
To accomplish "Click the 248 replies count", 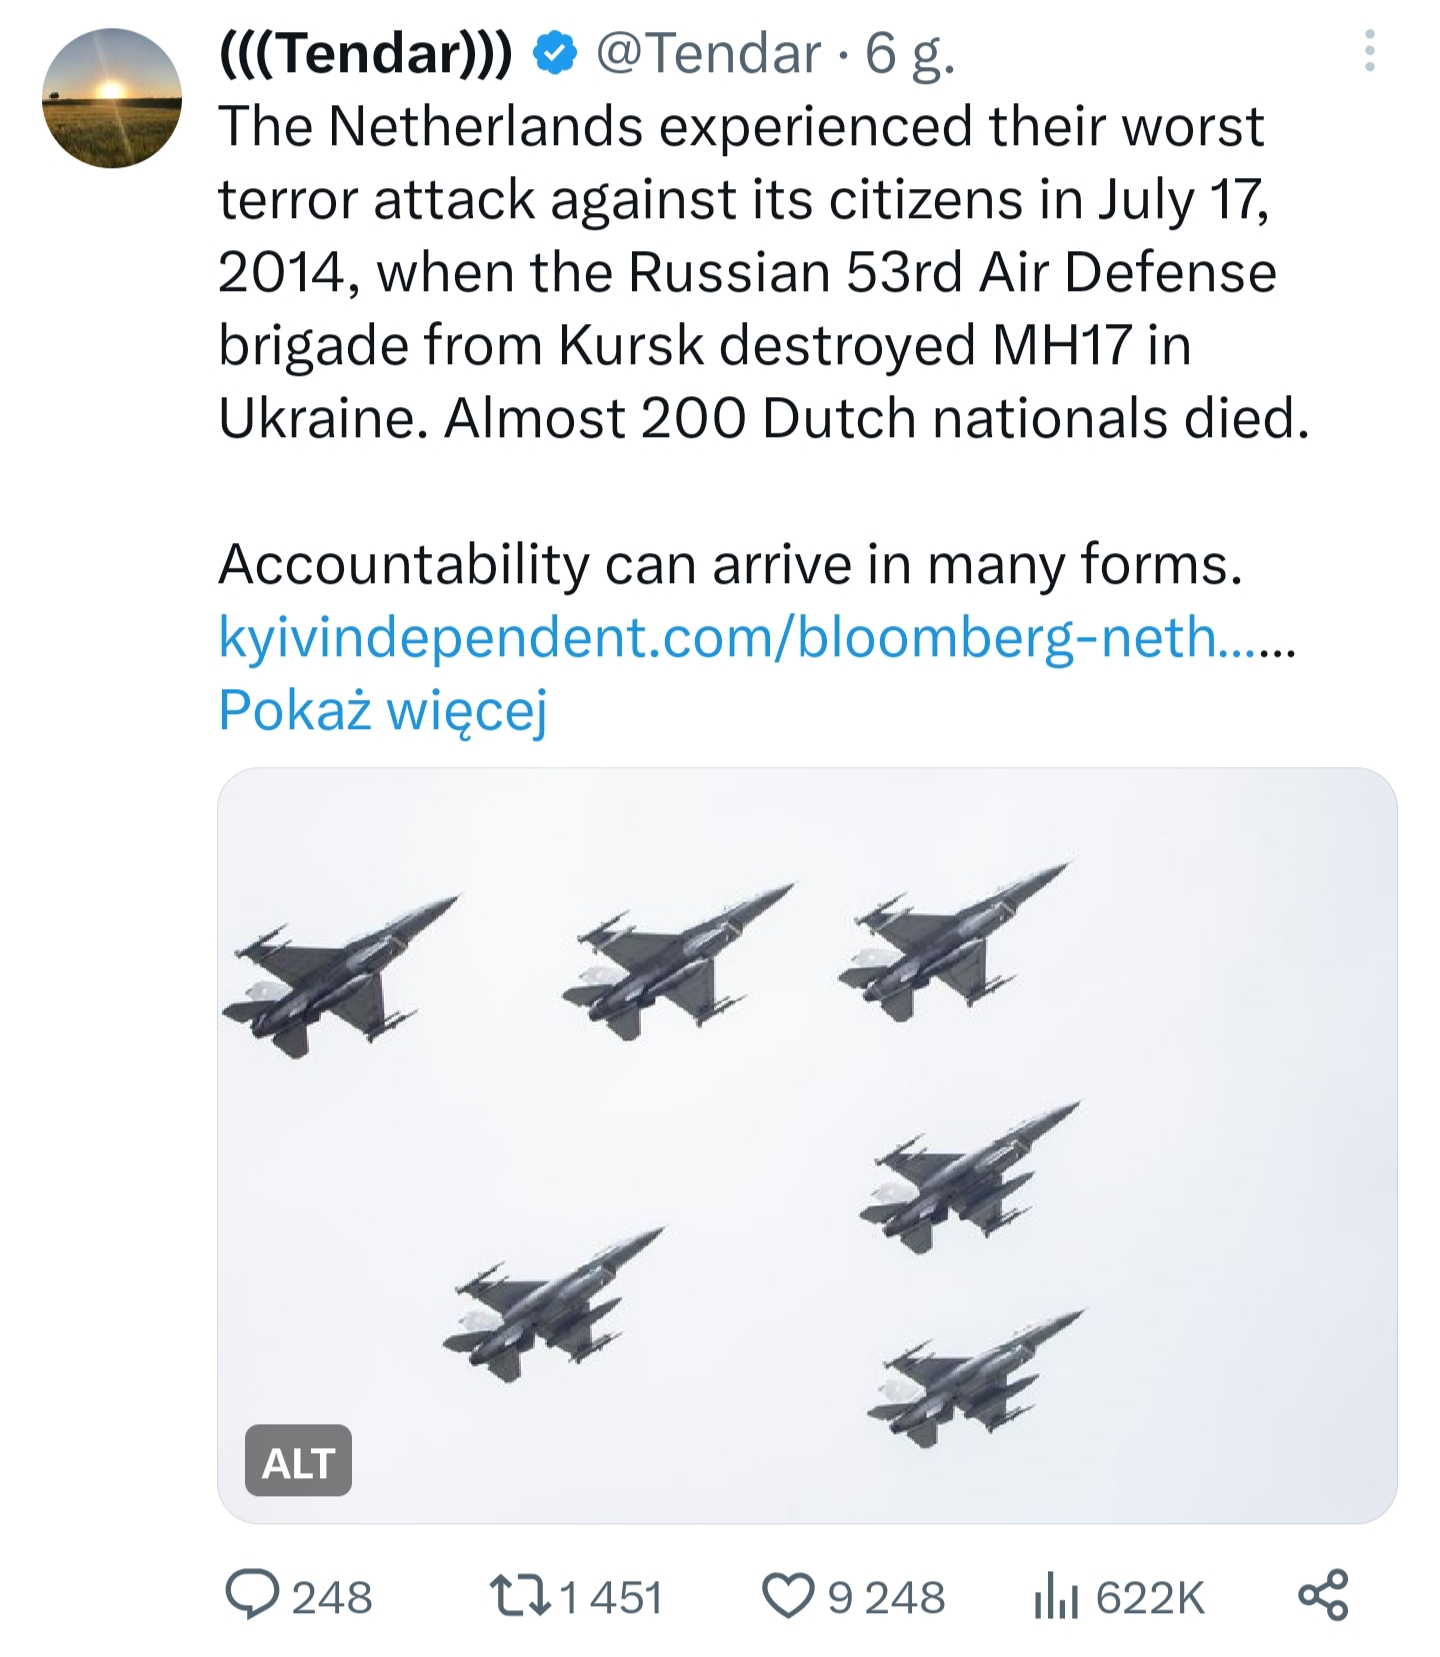I will pyautogui.click(x=332, y=1597).
